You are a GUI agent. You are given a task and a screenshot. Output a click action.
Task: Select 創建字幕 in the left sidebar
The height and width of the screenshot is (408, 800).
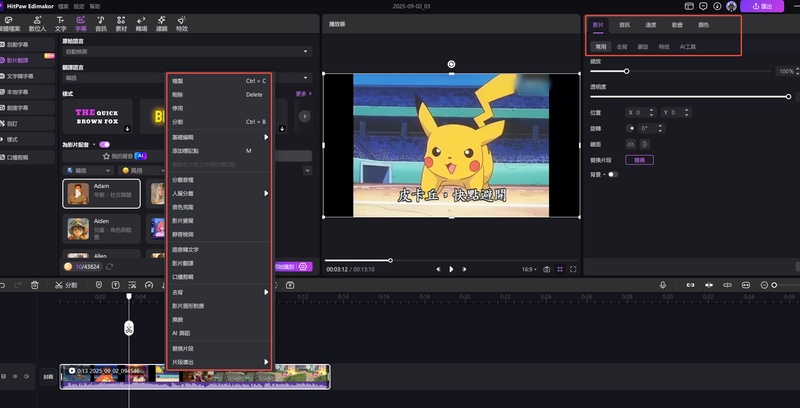click(27, 108)
